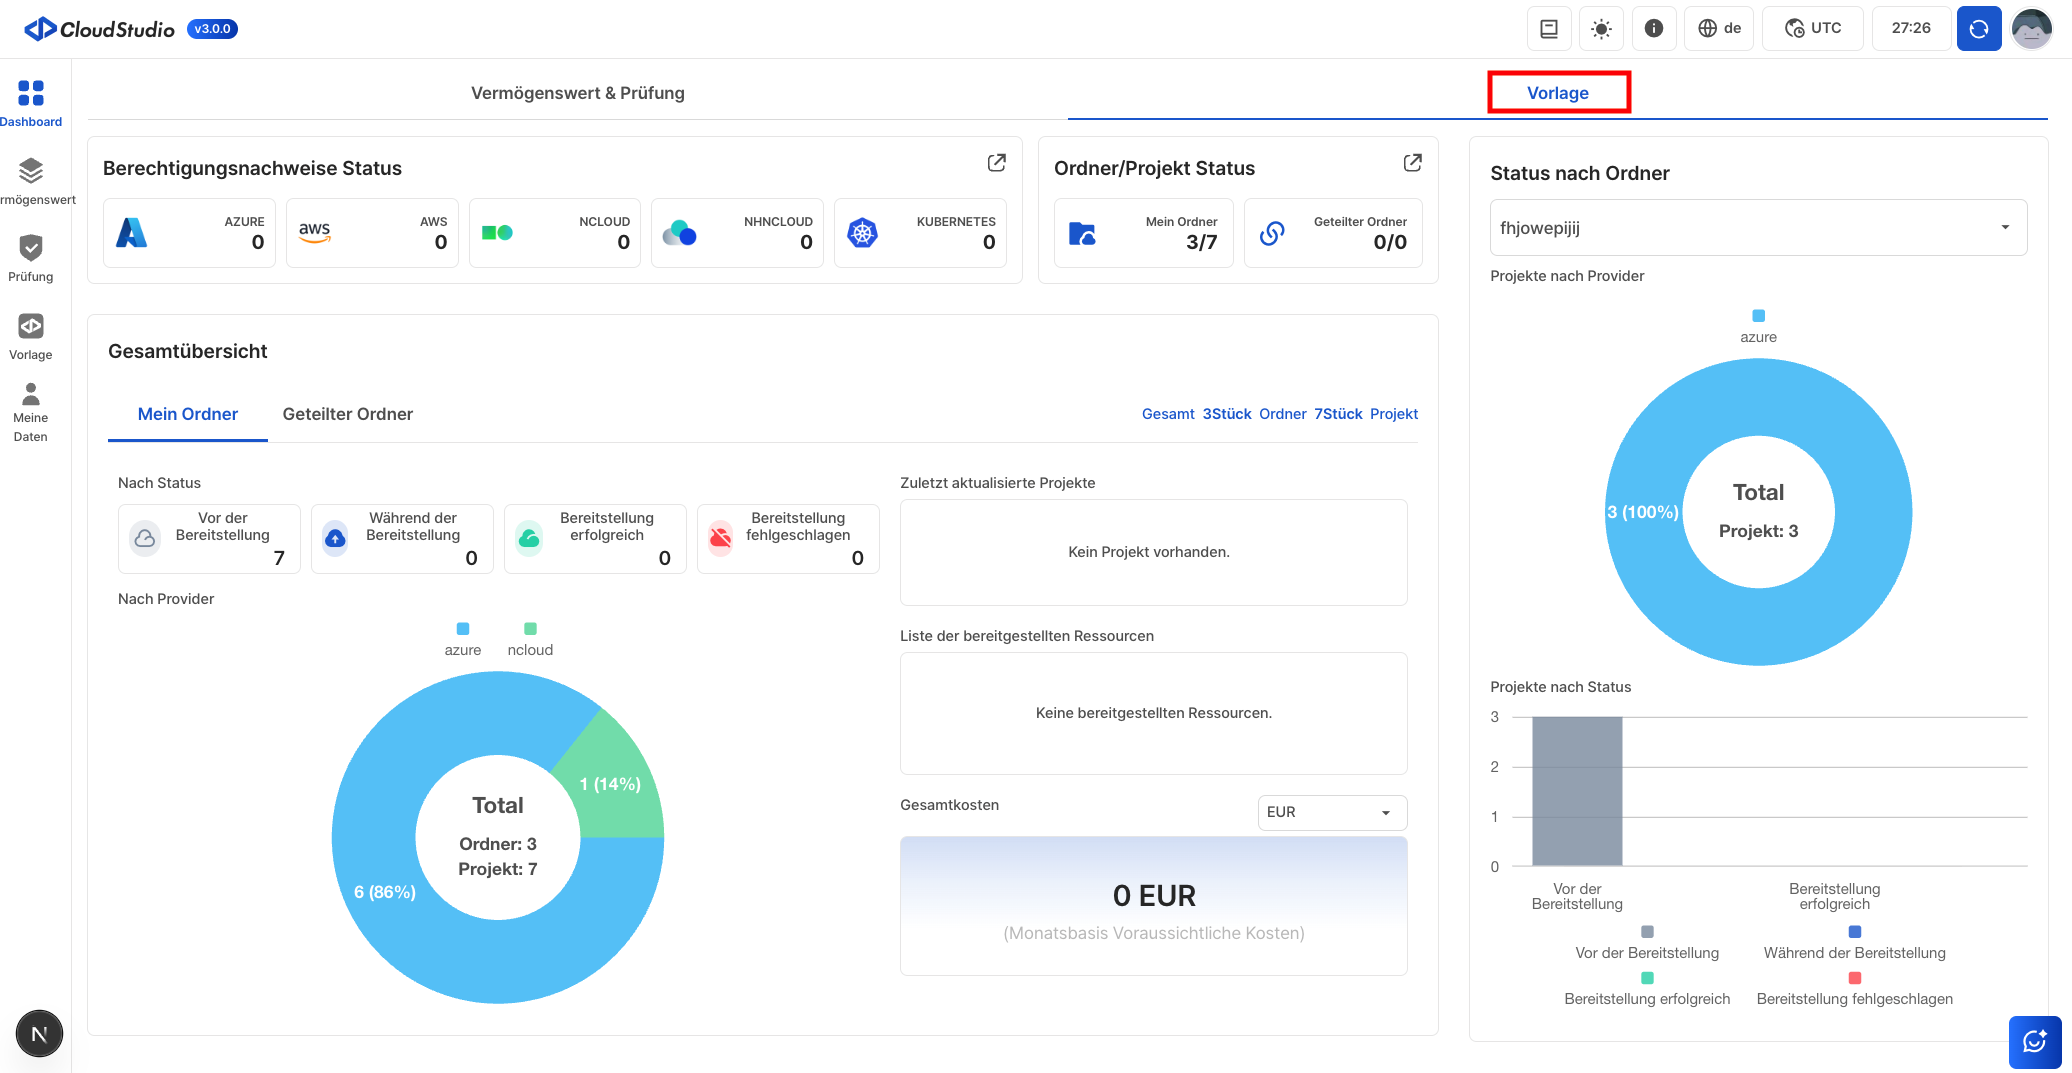
Task: Open the Dashboard sidebar icon
Action: pyautogui.click(x=31, y=94)
